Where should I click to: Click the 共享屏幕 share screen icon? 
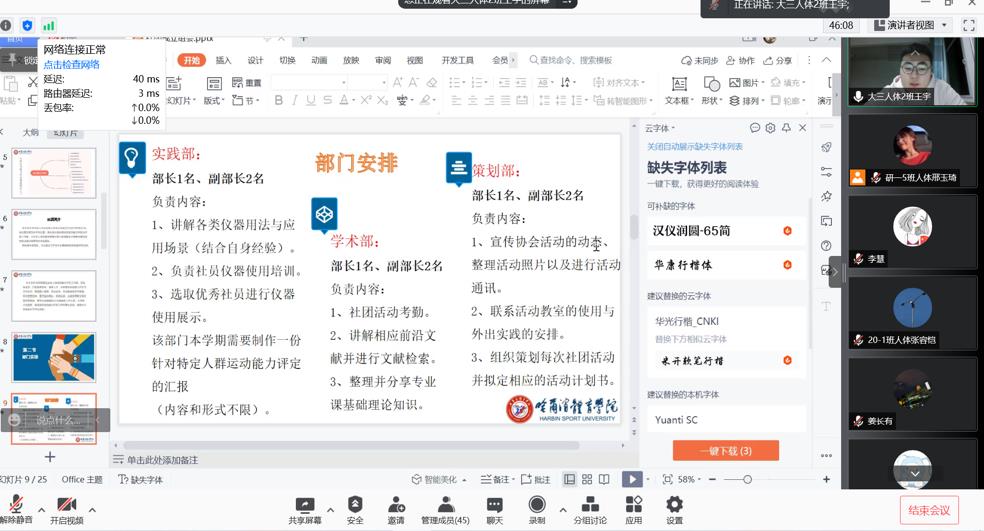coord(305,505)
